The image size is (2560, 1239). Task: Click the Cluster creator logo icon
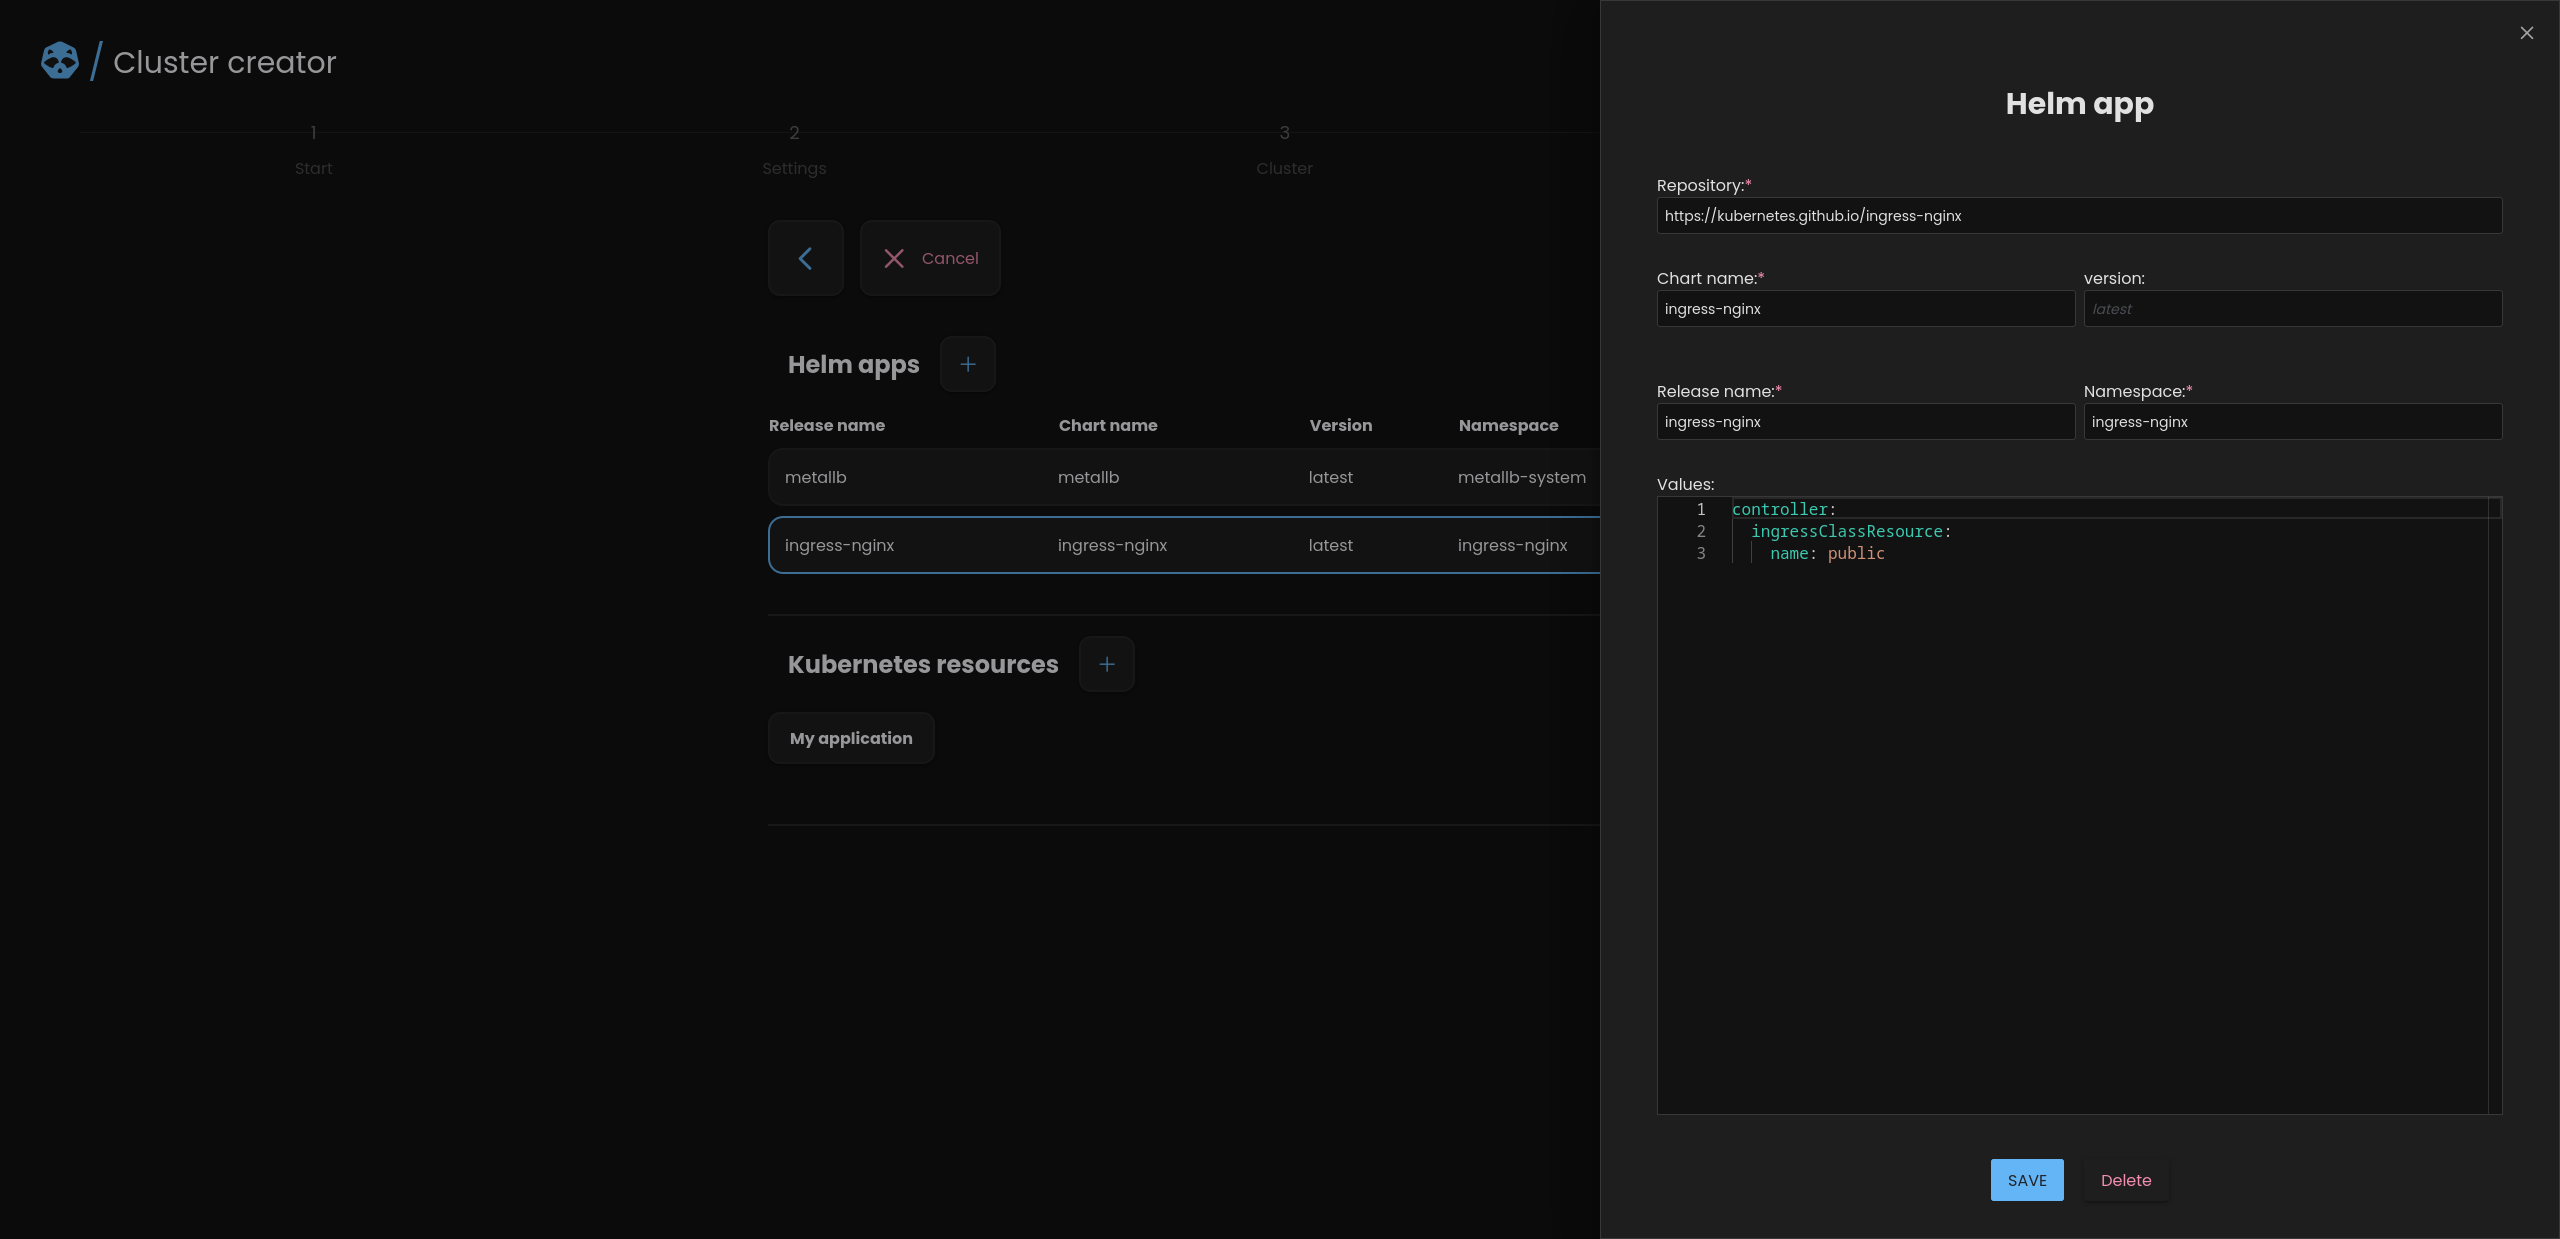click(x=60, y=61)
